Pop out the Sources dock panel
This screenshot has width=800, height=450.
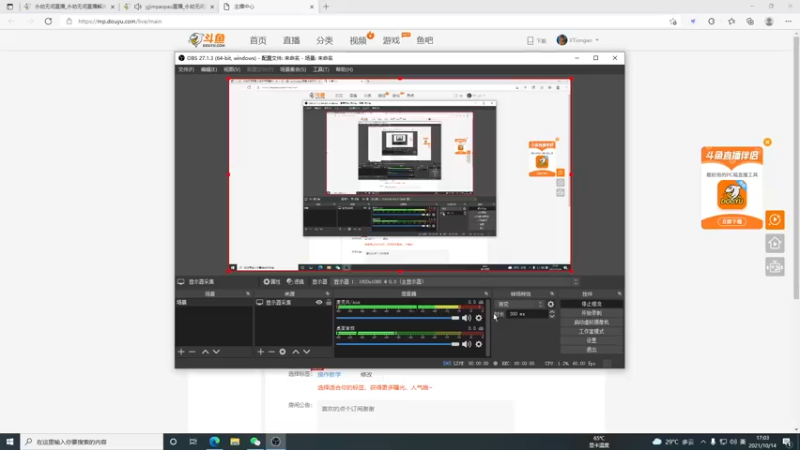(x=328, y=294)
